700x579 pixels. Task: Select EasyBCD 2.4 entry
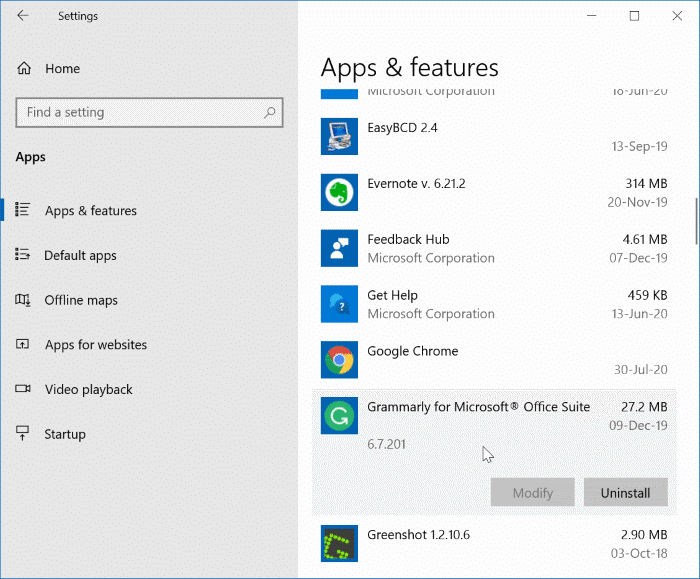(x=494, y=137)
